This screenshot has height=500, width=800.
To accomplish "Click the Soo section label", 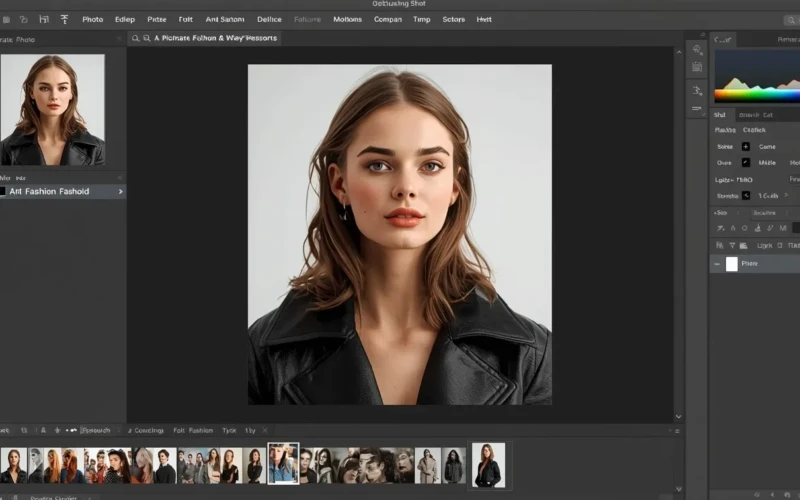I will click(x=720, y=213).
